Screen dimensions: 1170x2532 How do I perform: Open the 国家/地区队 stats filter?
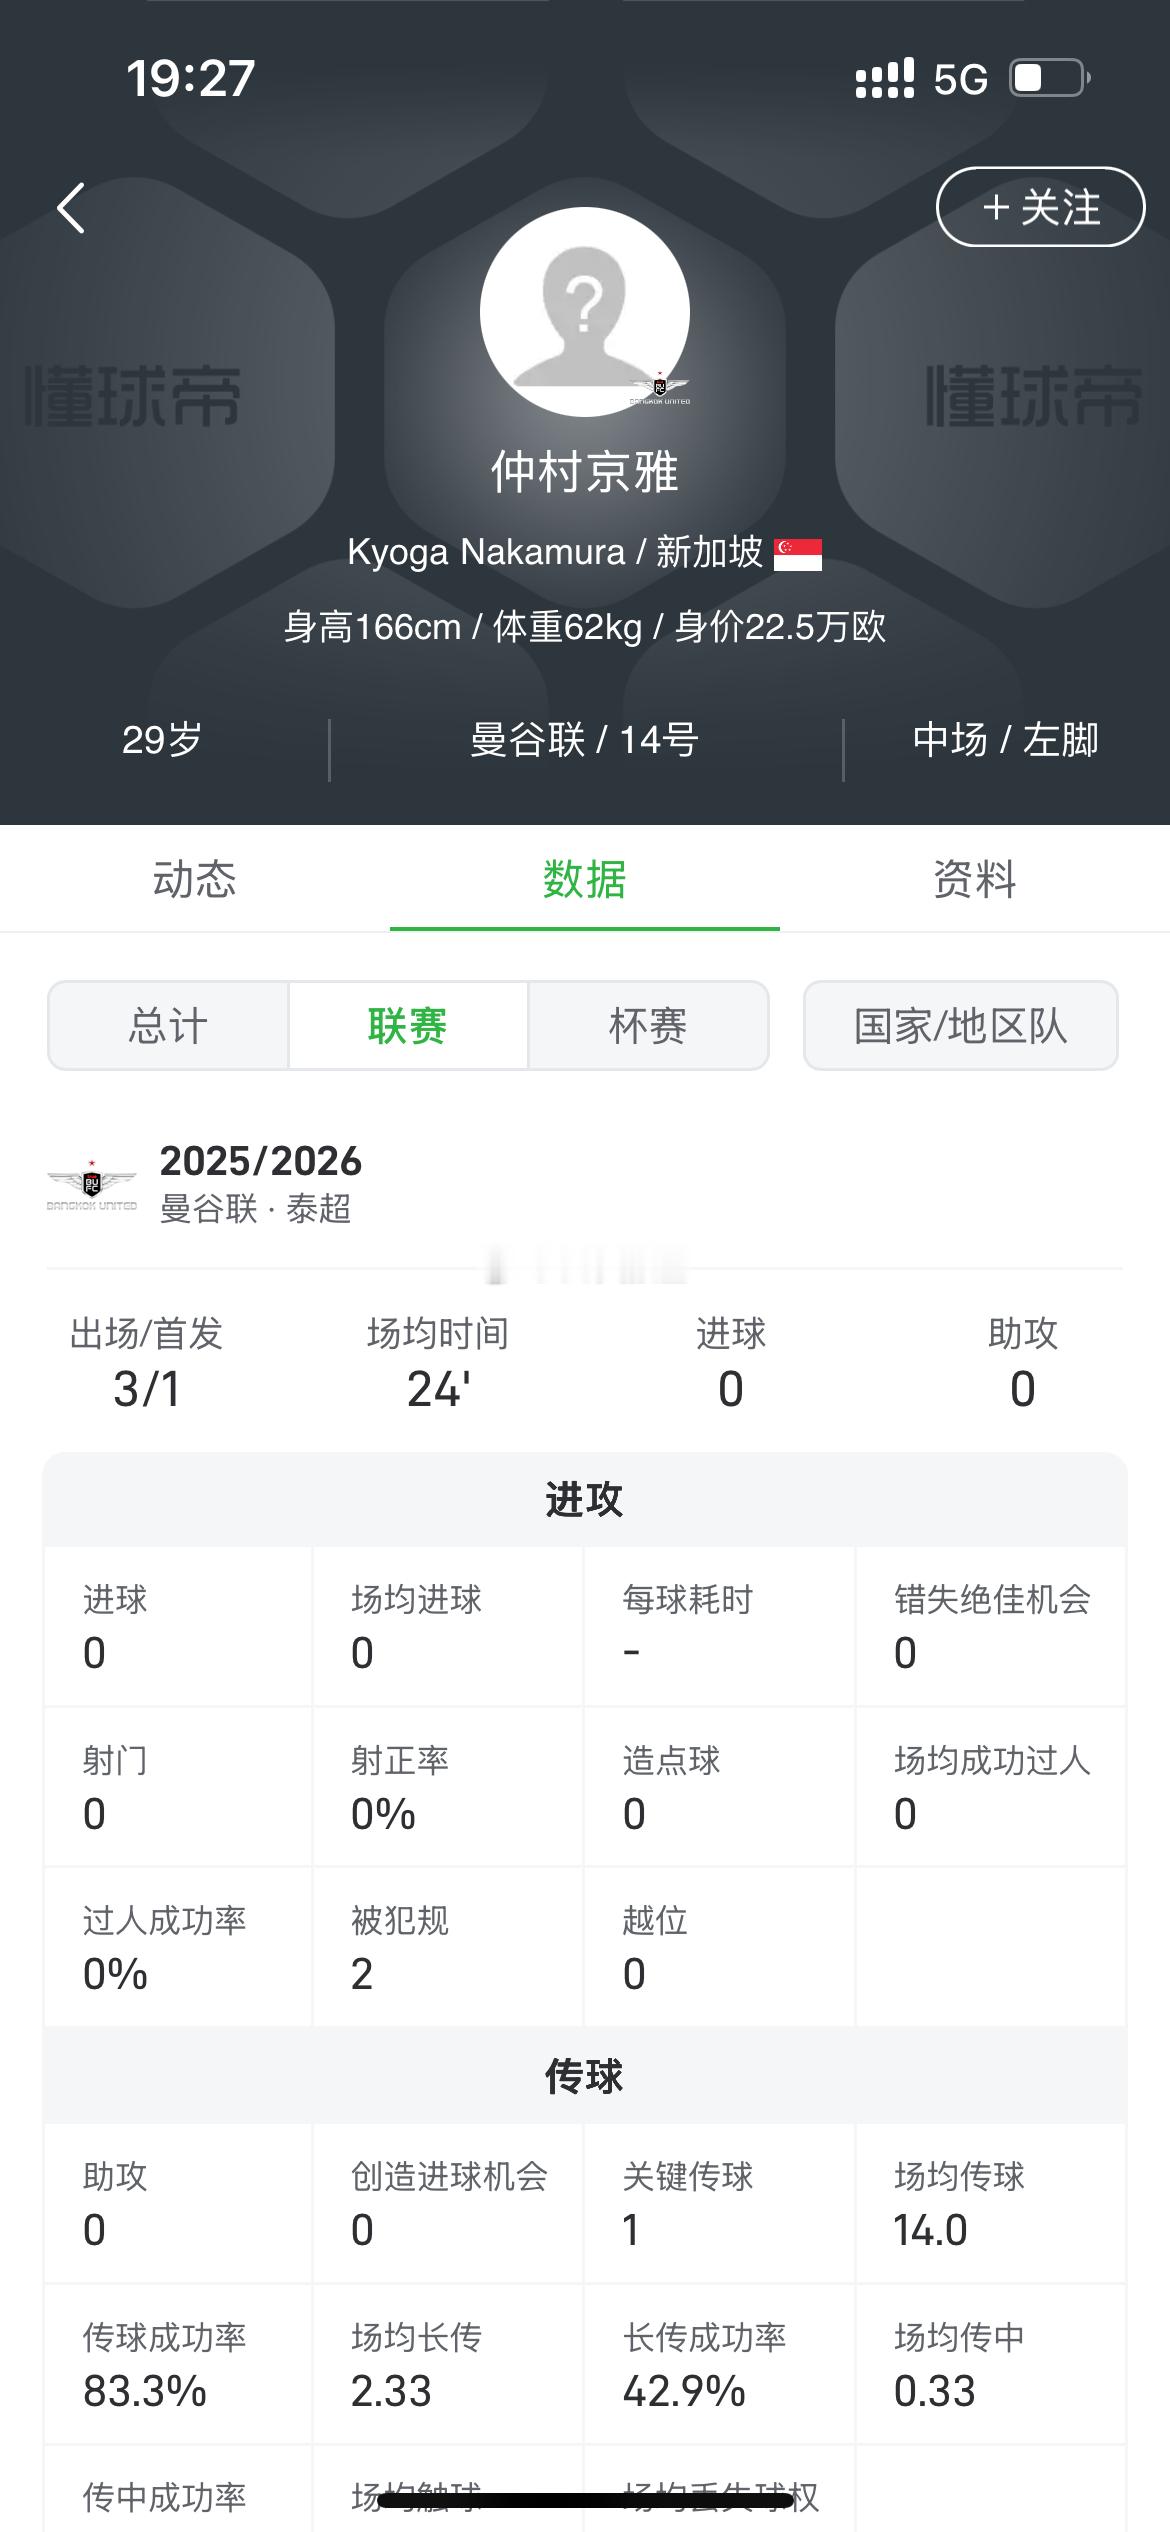click(x=960, y=1026)
